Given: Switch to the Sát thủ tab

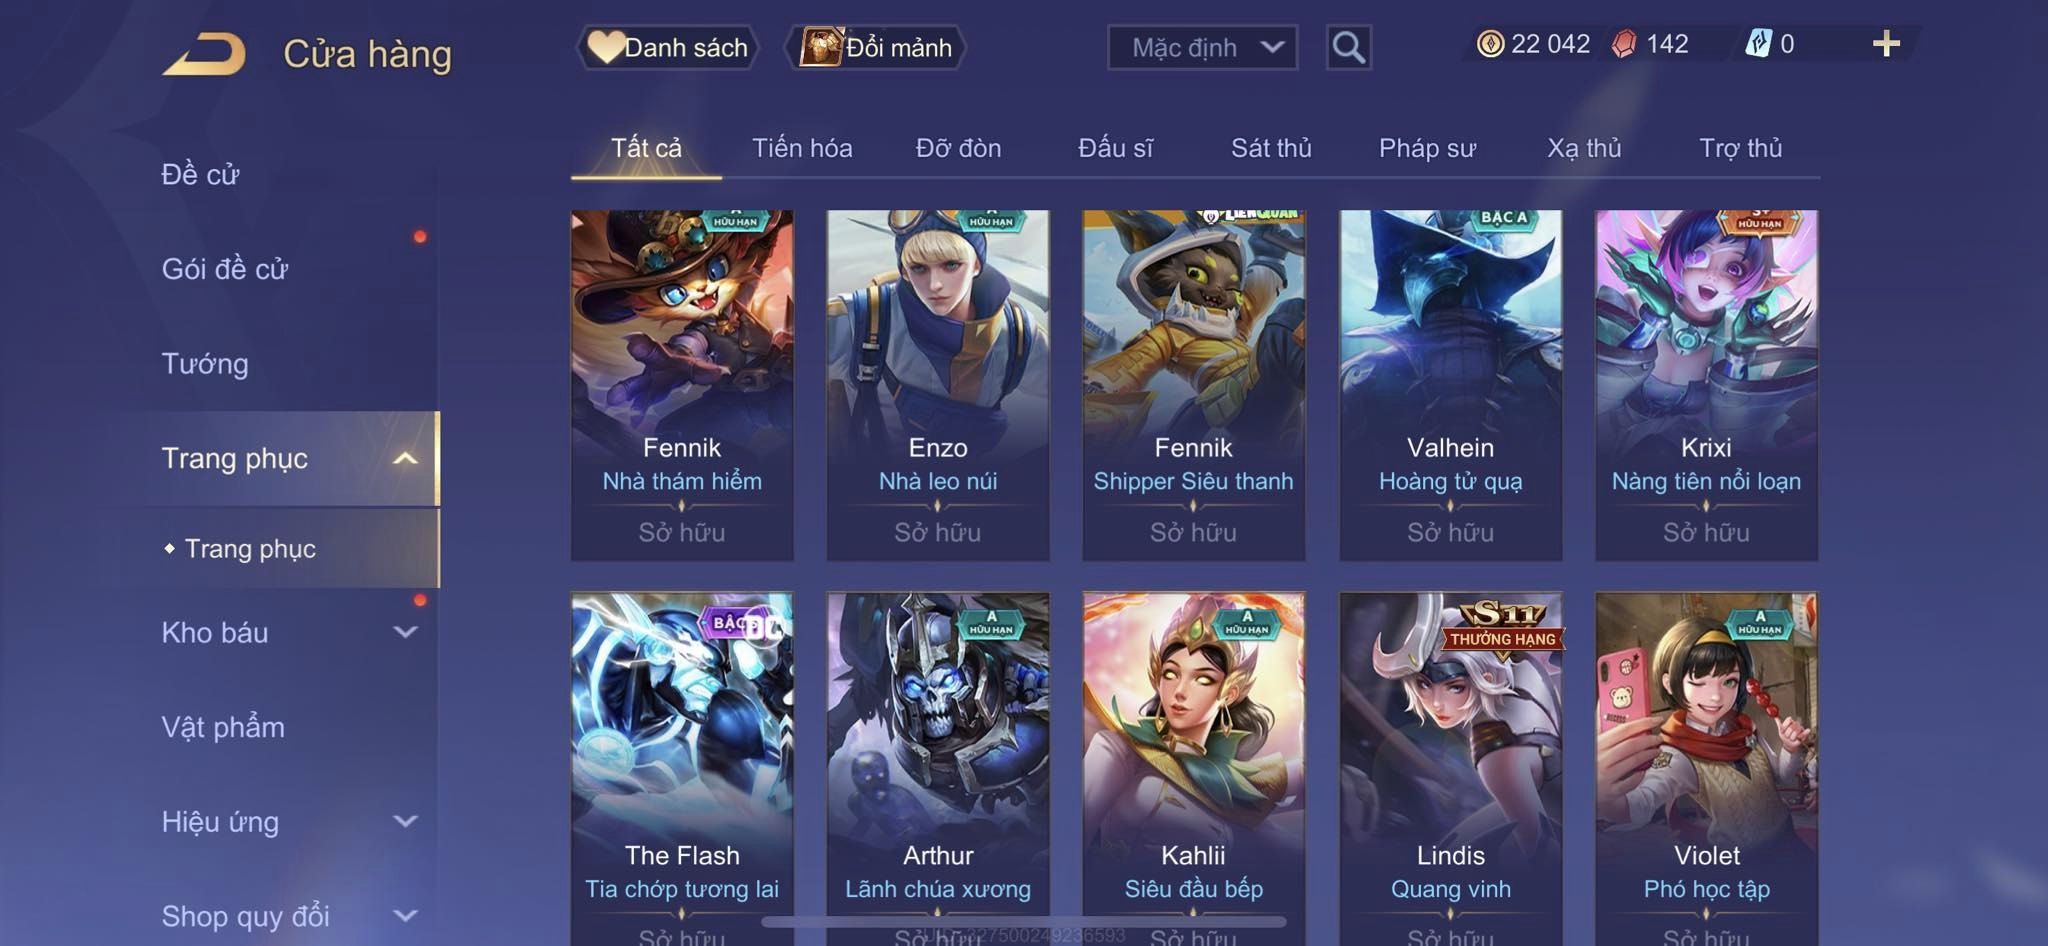Looking at the screenshot, I should (1271, 148).
